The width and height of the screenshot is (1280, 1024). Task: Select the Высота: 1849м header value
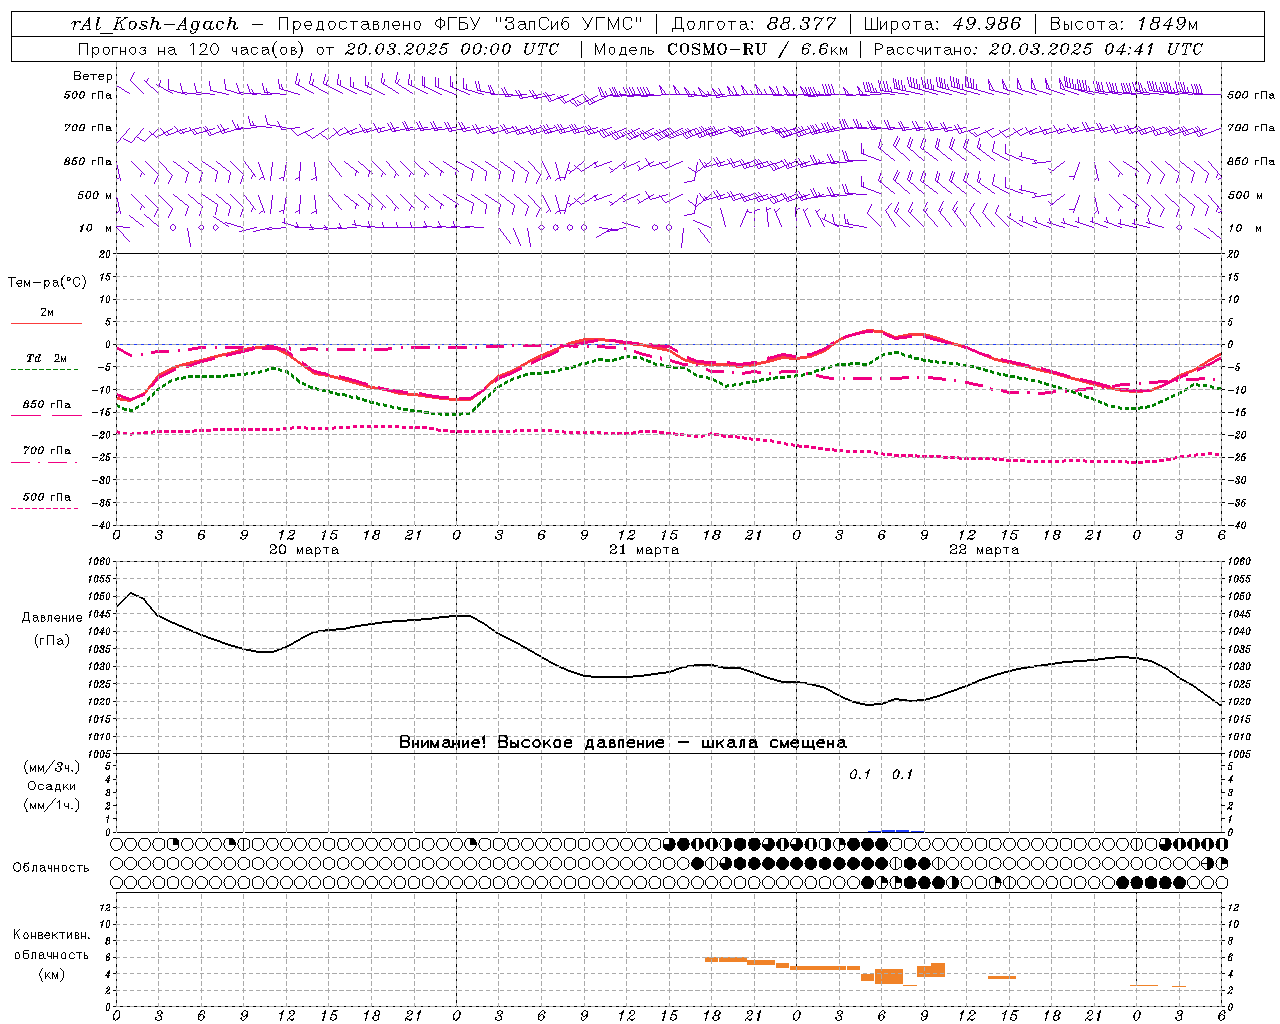pyautogui.click(x=1124, y=24)
